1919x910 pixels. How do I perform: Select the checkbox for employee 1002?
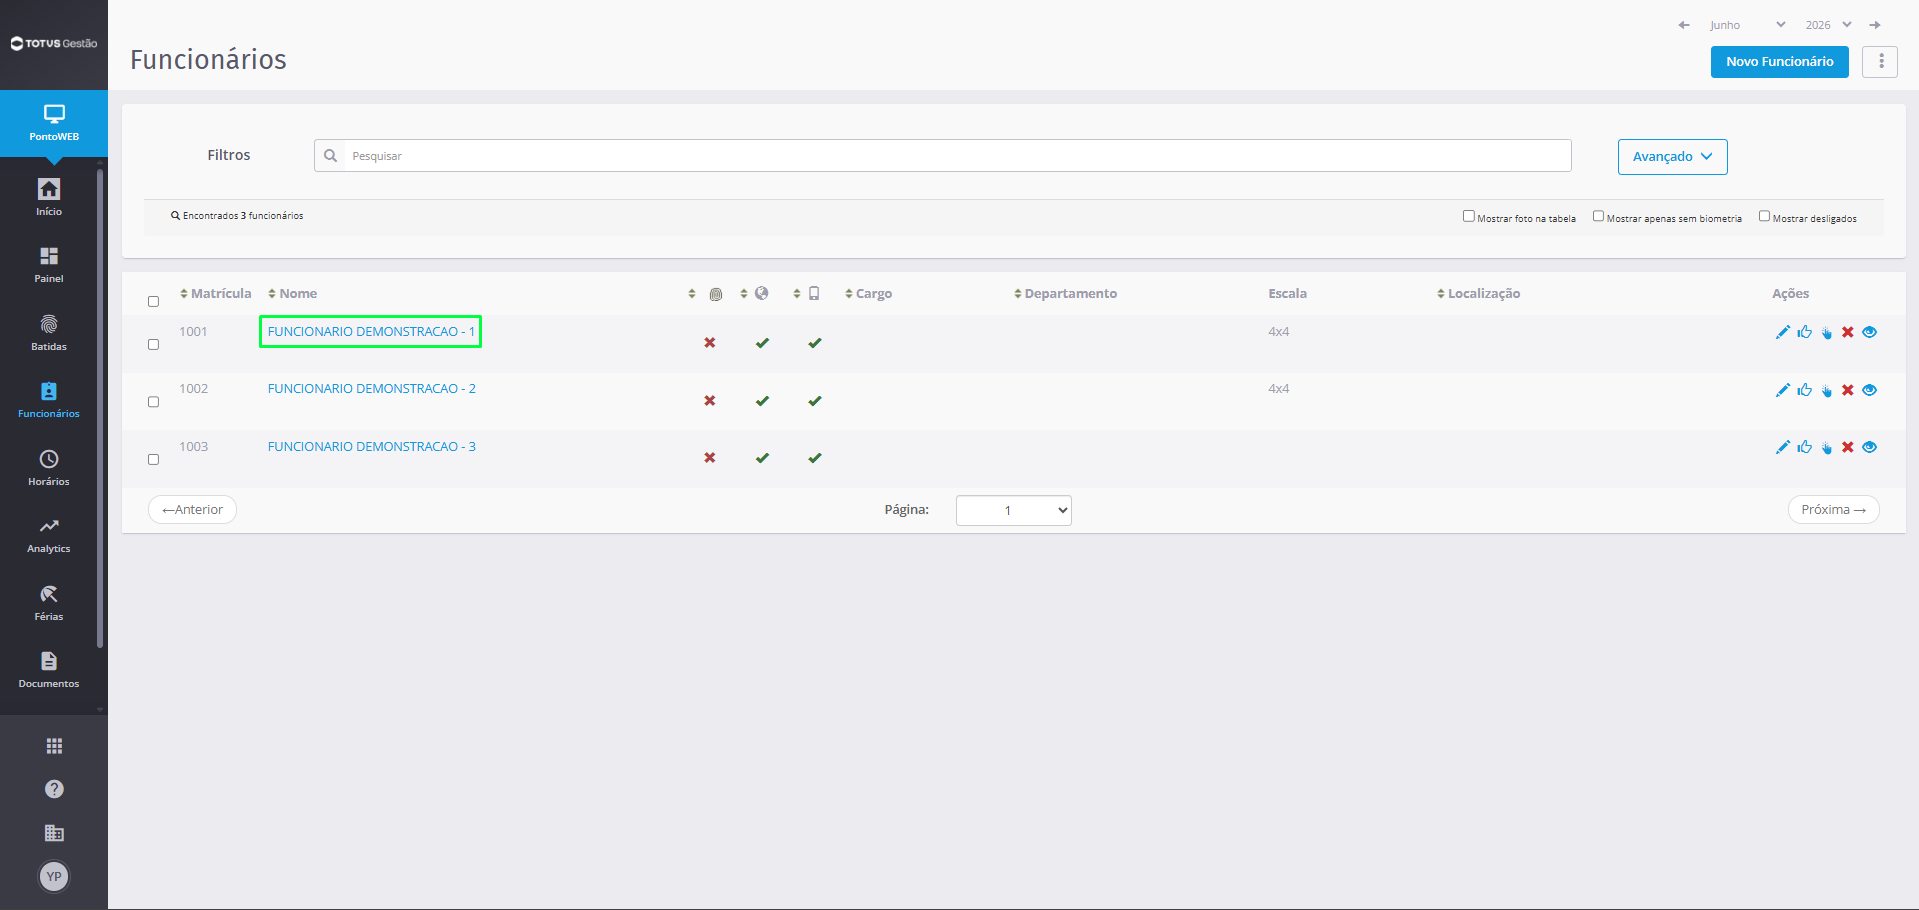[x=153, y=402]
